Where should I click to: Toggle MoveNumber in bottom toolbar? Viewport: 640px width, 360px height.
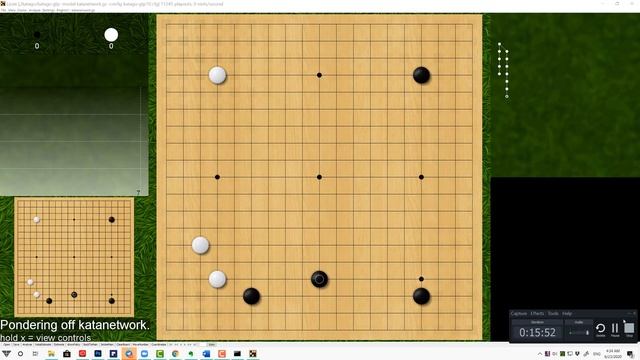[140, 344]
